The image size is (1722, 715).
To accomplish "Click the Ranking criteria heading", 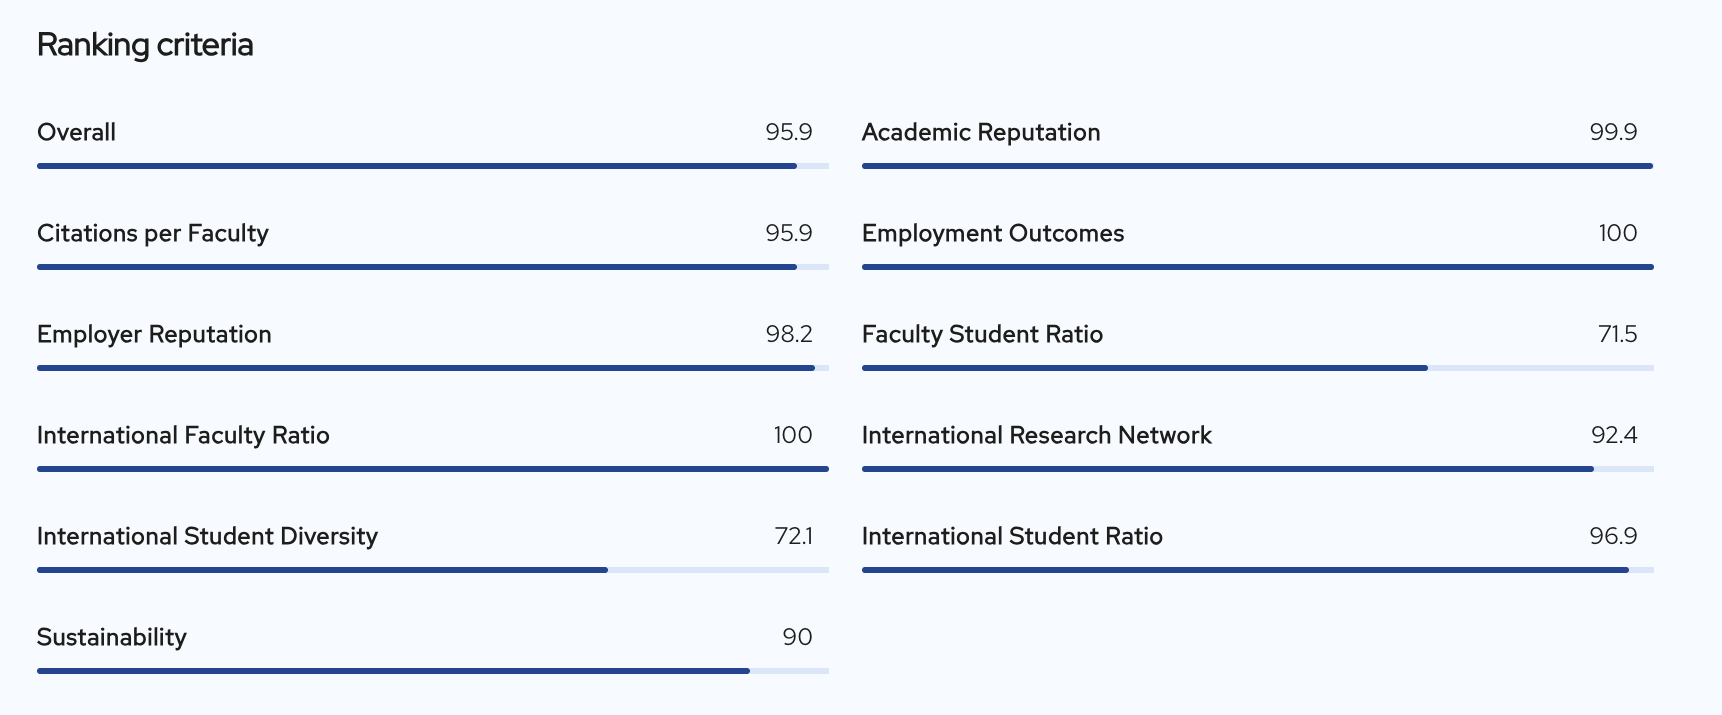I will coord(145,45).
